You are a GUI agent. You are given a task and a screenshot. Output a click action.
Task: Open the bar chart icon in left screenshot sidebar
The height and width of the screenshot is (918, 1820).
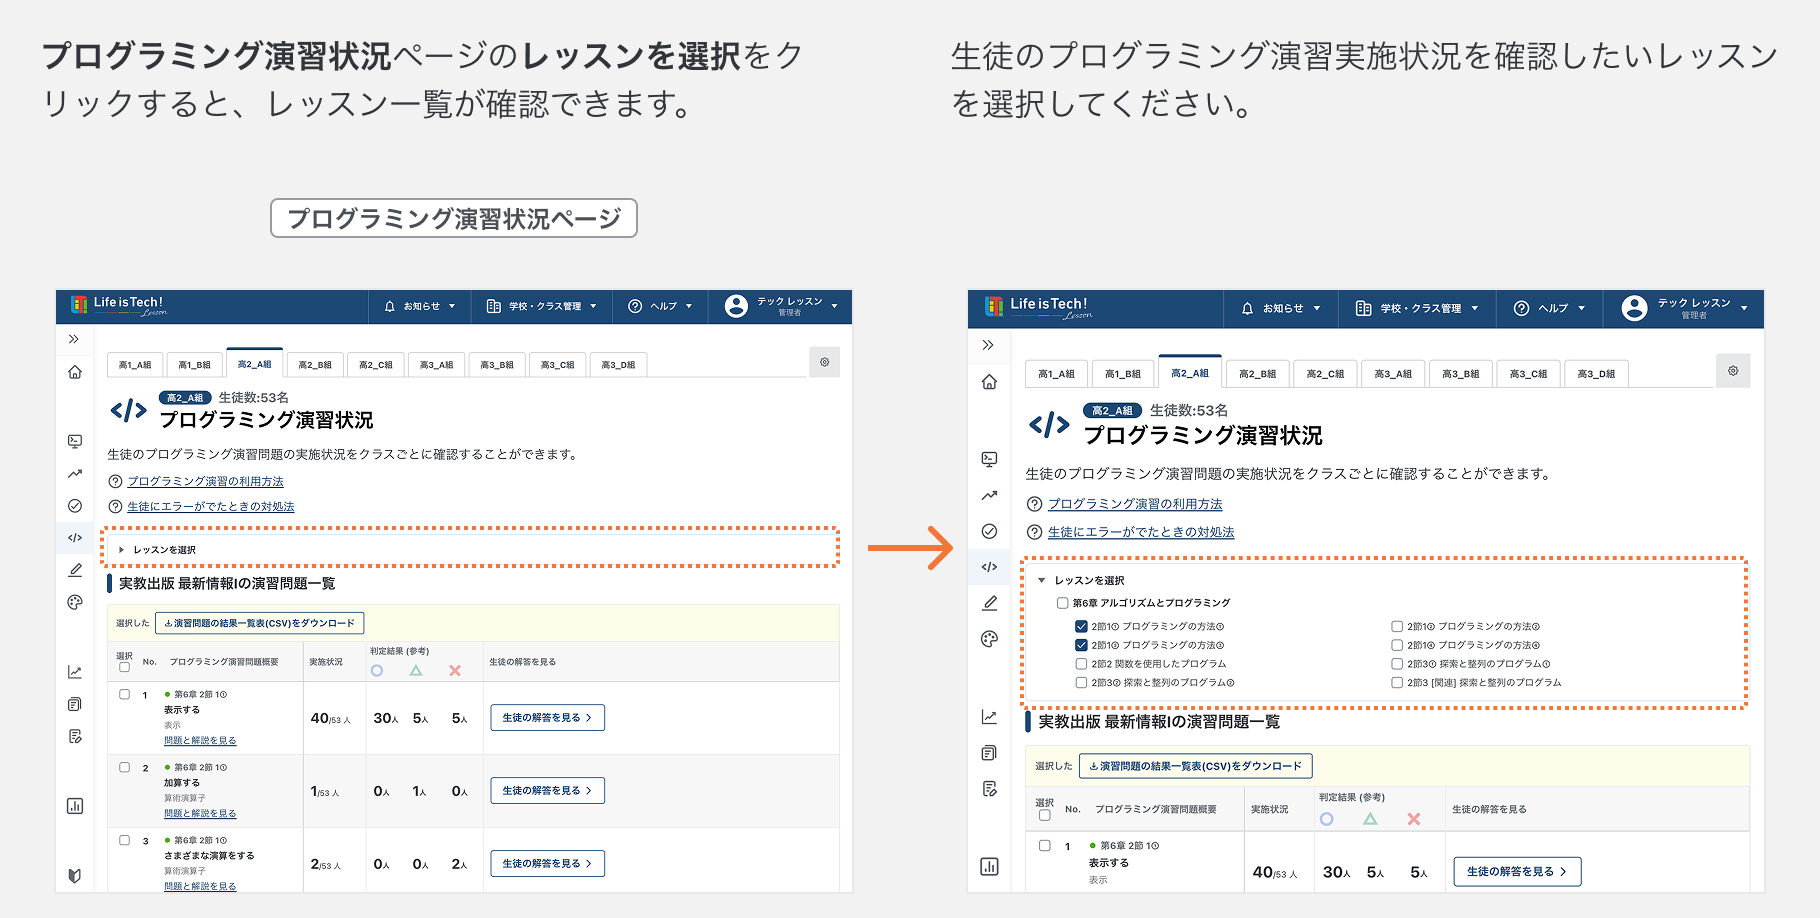[75, 806]
